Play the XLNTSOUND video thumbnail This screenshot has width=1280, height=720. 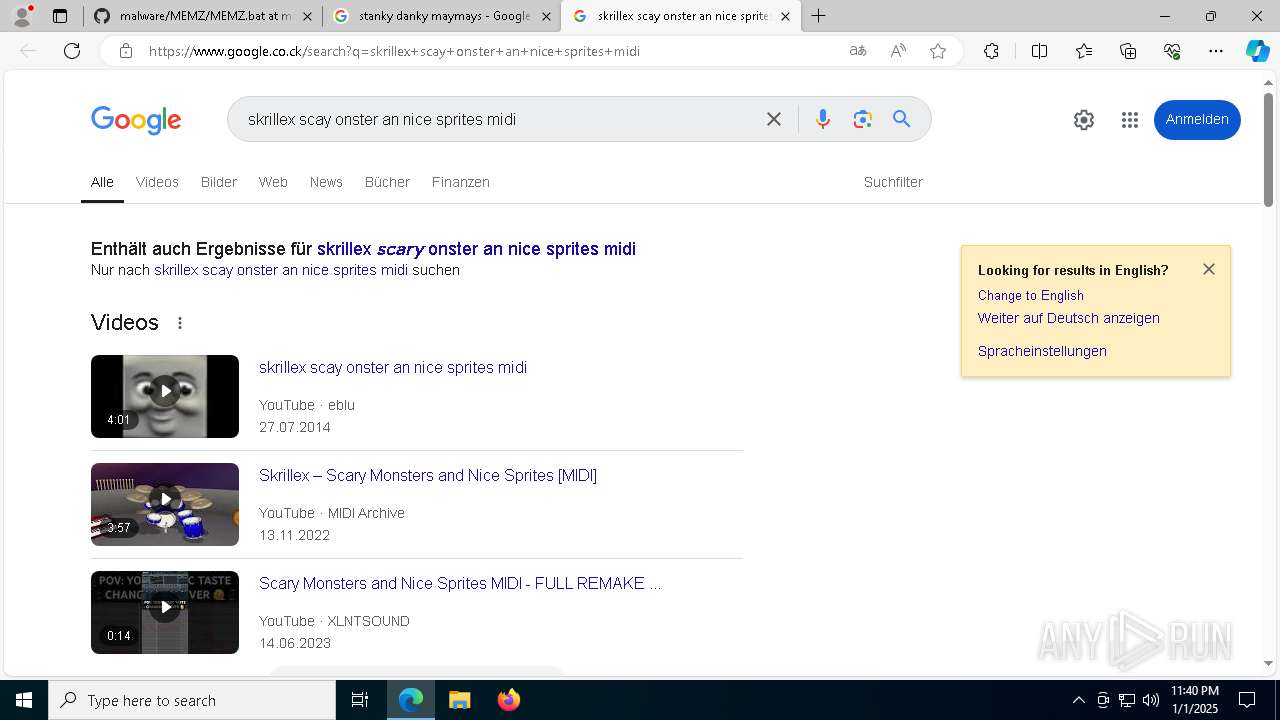(165, 612)
